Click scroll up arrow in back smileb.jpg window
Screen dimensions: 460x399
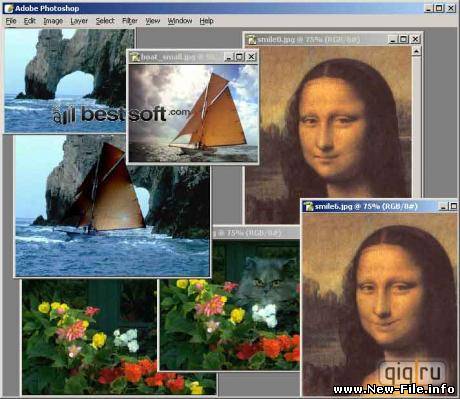tap(416, 51)
